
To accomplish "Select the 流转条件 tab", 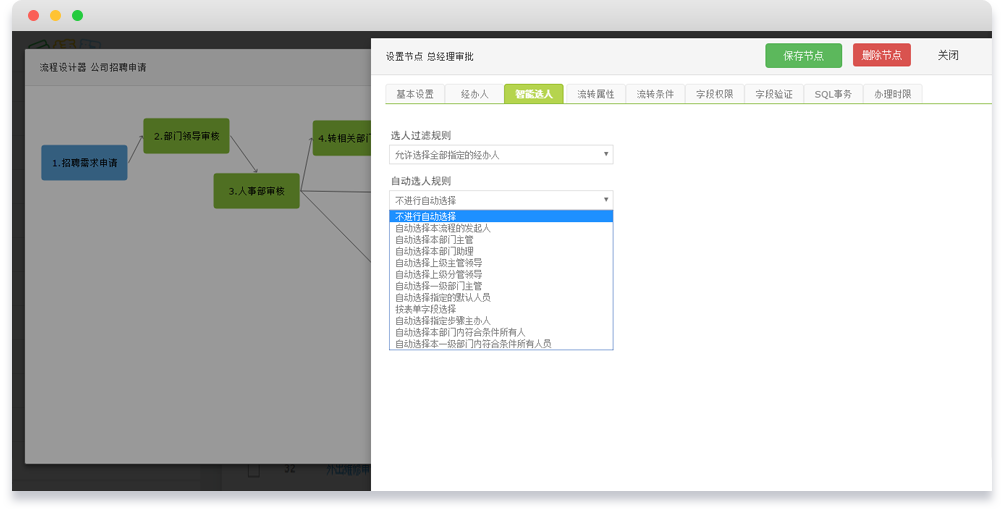I will point(655,94).
